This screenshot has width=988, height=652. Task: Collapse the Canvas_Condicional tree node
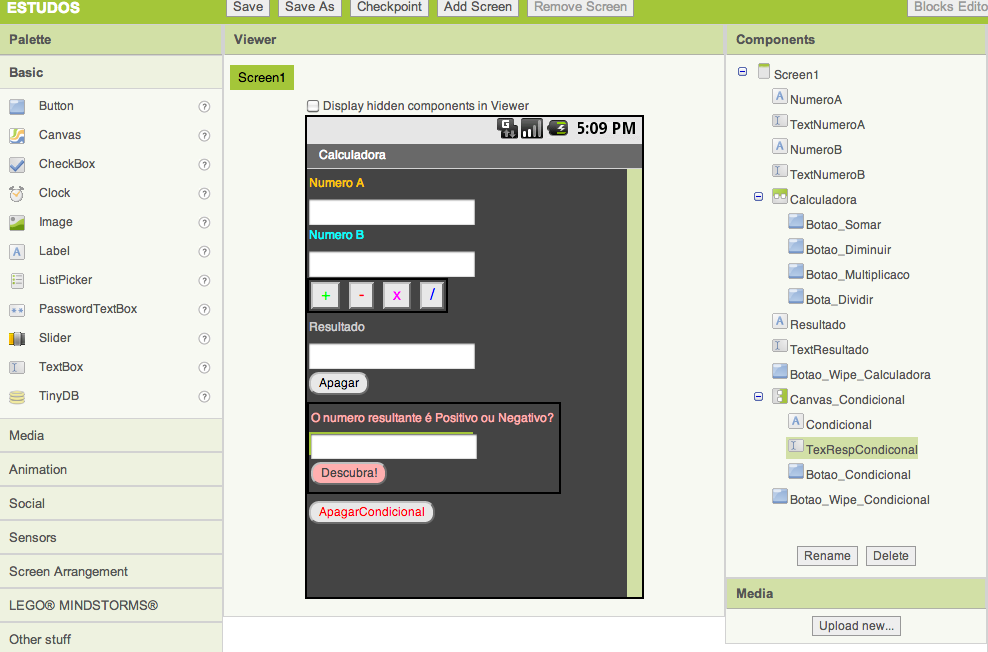click(759, 398)
